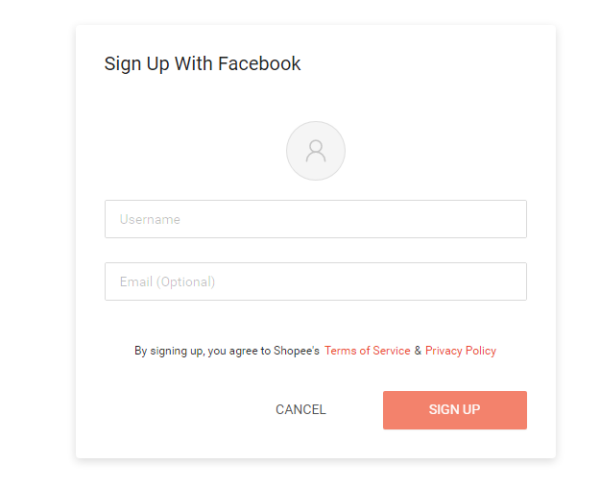This screenshot has width=600, height=489.
Task: Click the profile avatar placeholder icon
Action: tap(316, 151)
